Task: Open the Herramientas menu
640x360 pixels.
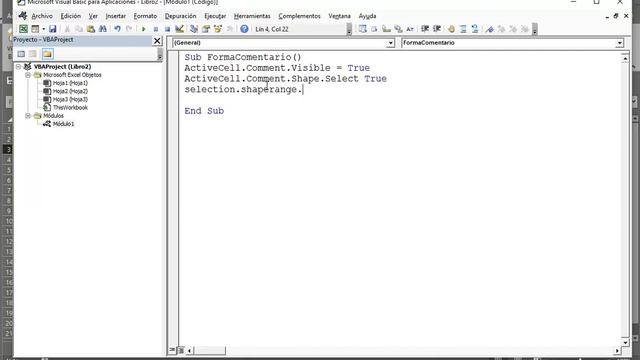Action: (252, 16)
